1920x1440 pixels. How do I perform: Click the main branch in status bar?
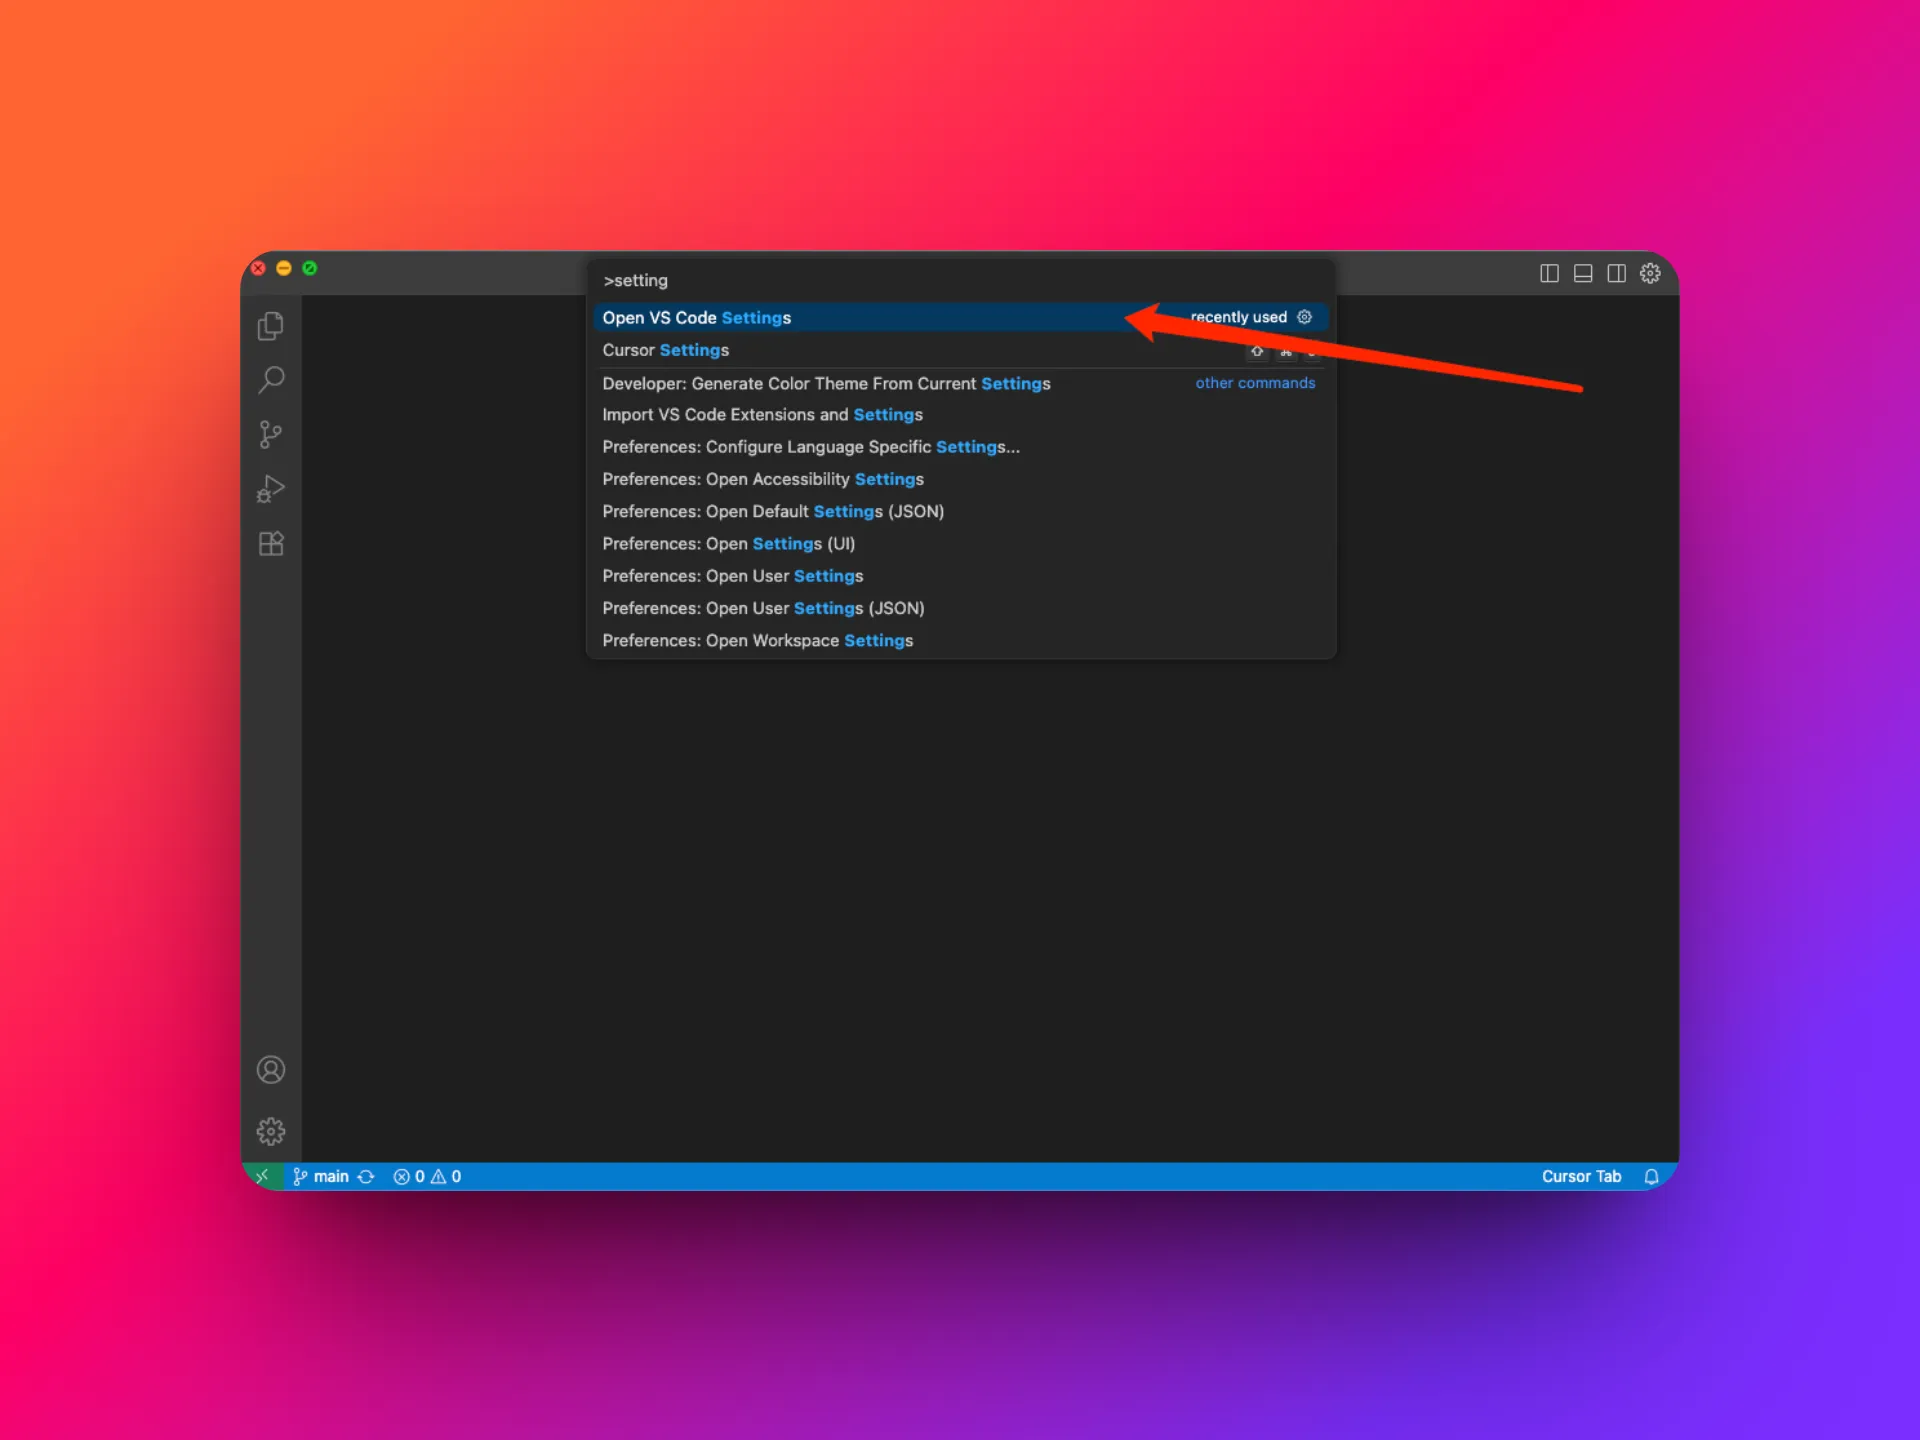(x=321, y=1176)
